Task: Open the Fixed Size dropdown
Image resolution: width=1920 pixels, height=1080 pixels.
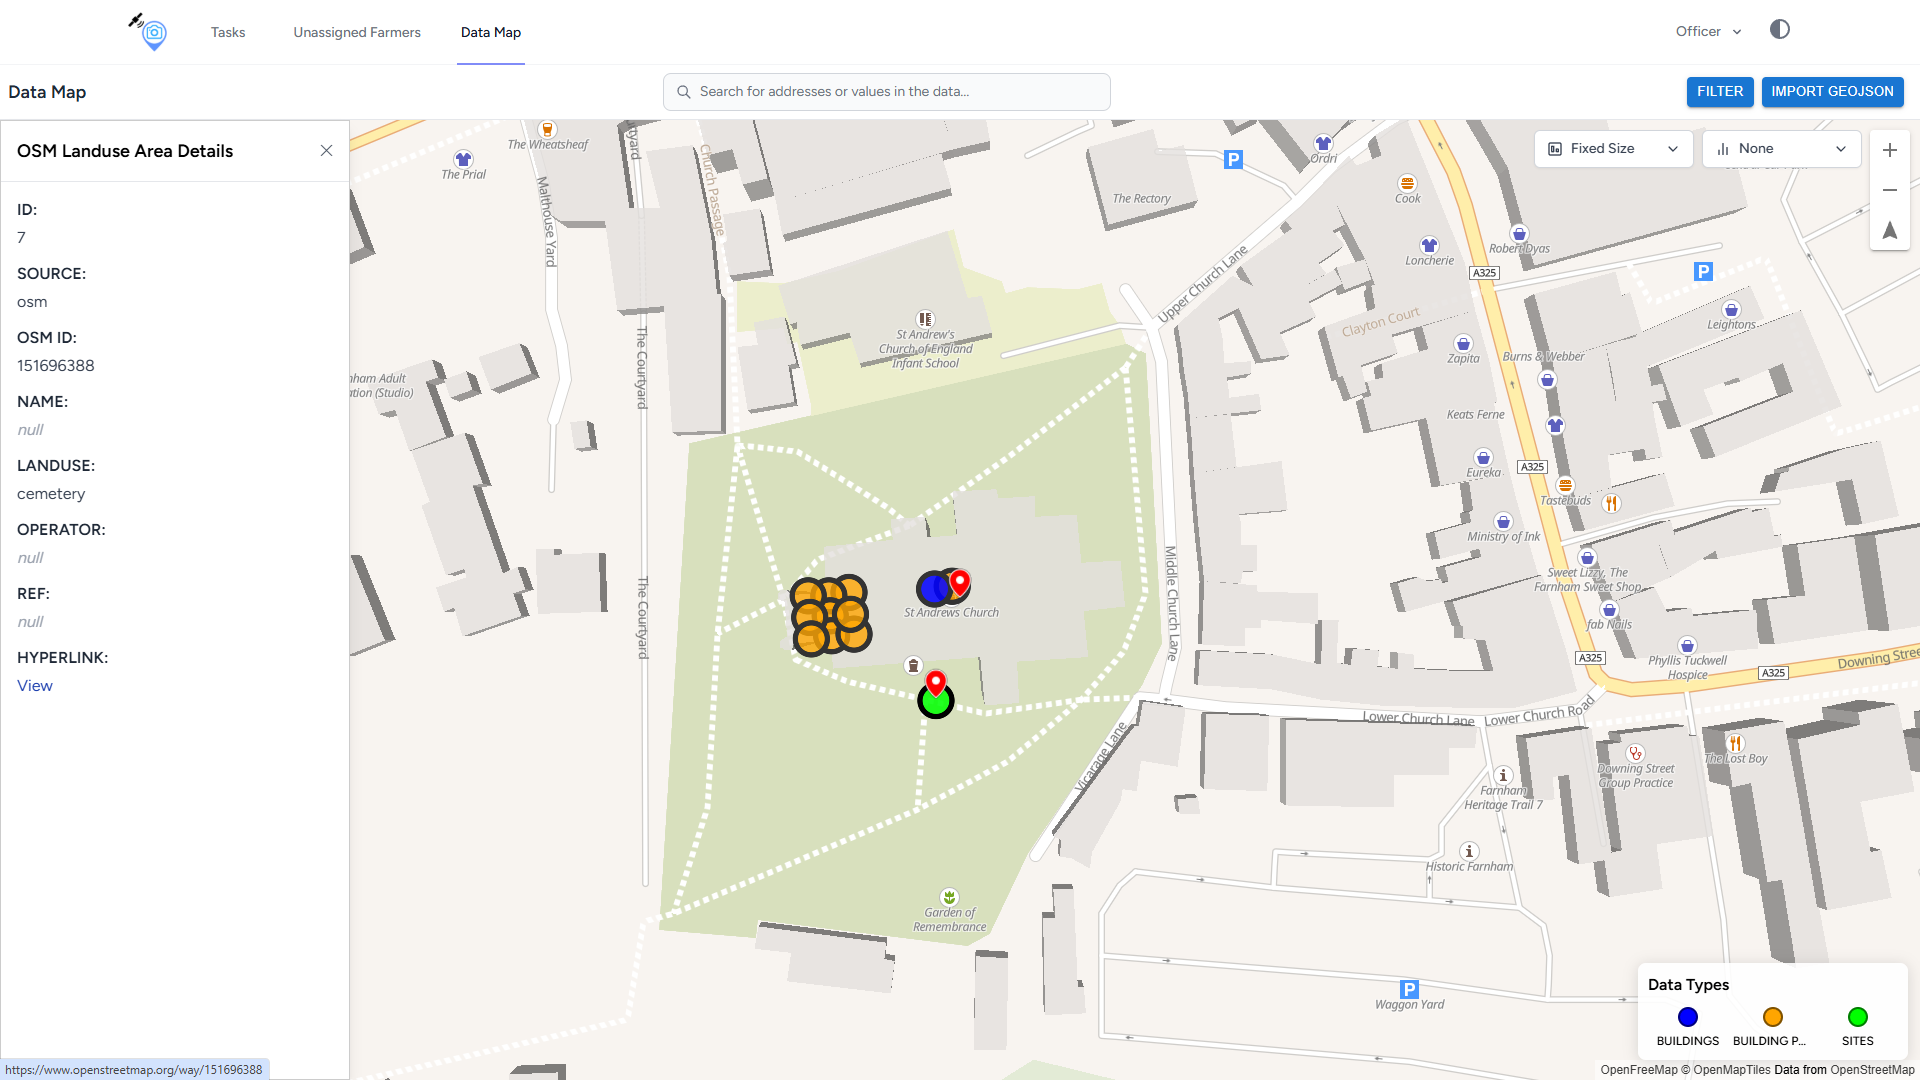Action: (x=1612, y=149)
